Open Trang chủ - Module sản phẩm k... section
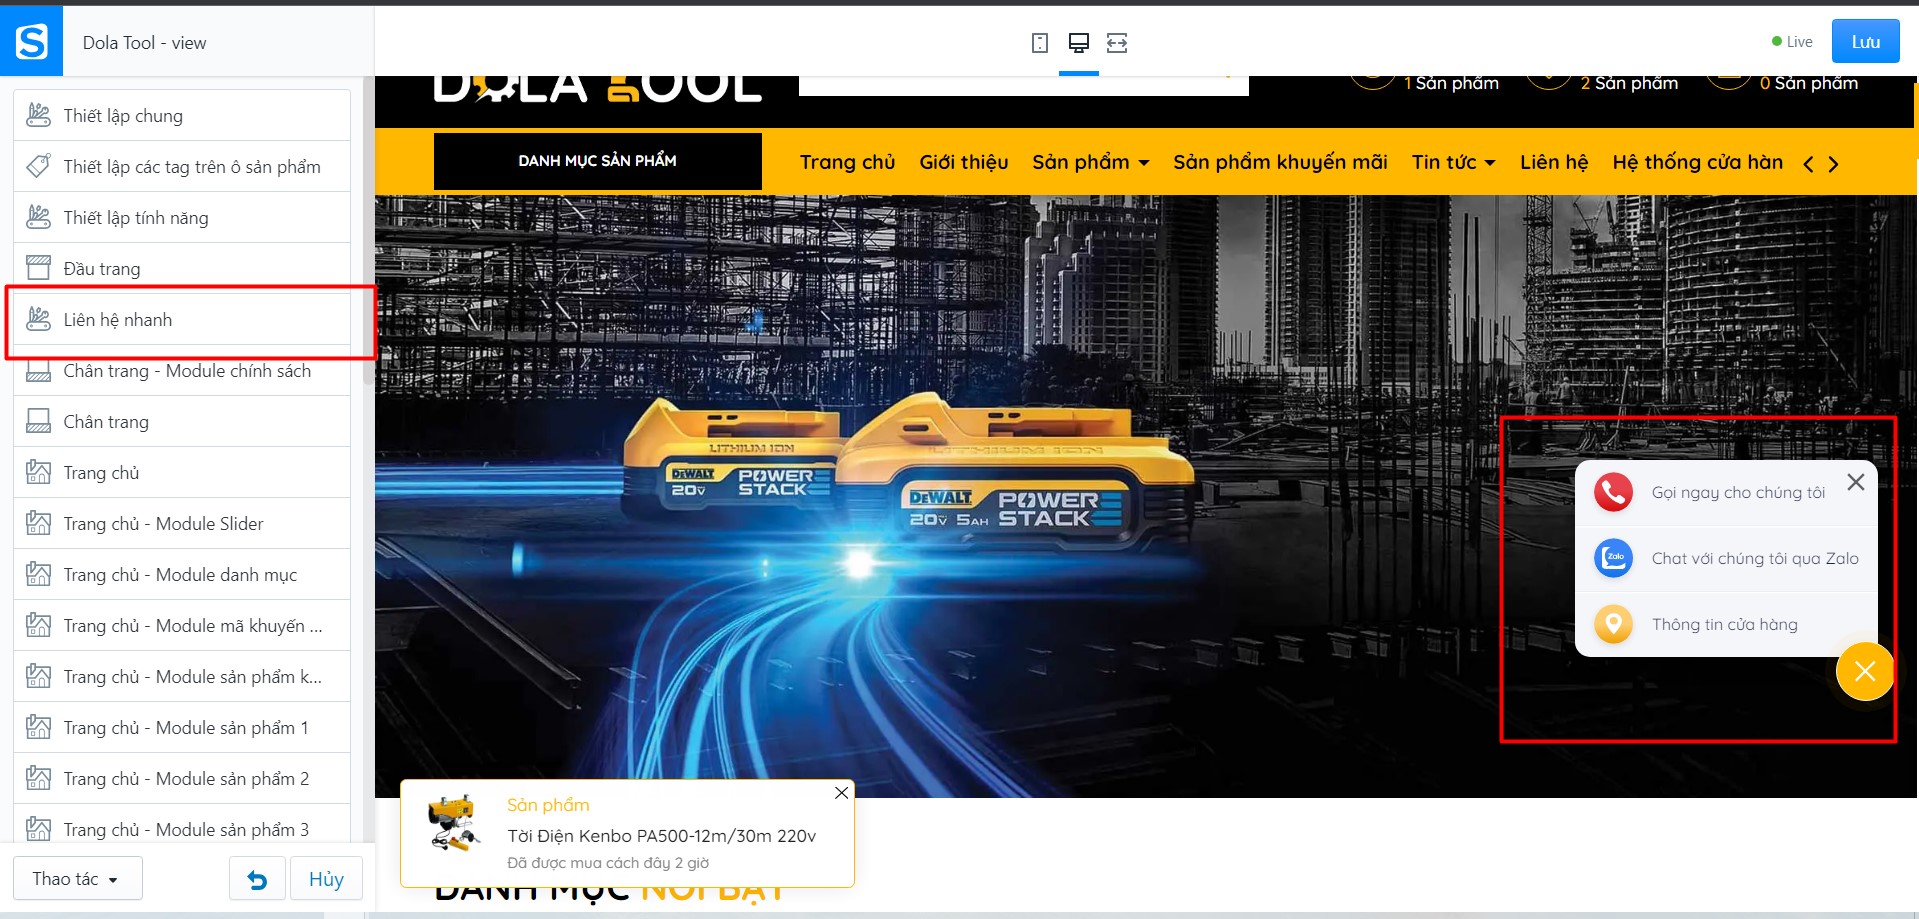1919x919 pixels. click(x=182, y=676)
